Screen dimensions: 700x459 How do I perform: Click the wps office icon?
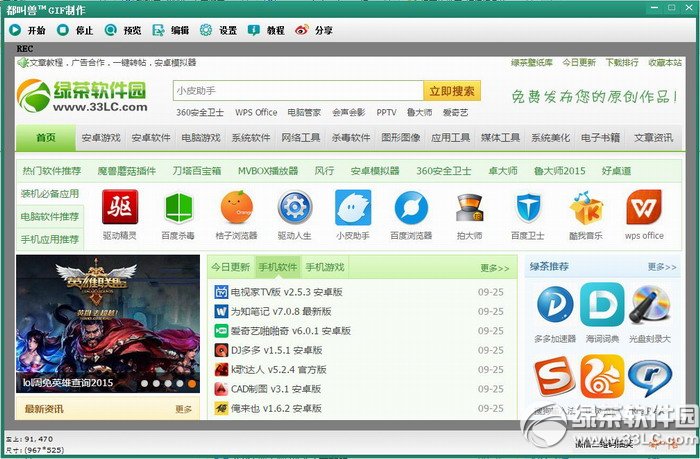[644, 207]
